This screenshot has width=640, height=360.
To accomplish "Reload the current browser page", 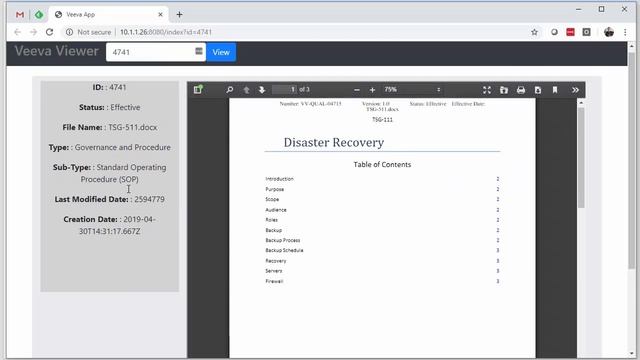I will point(49,32).
